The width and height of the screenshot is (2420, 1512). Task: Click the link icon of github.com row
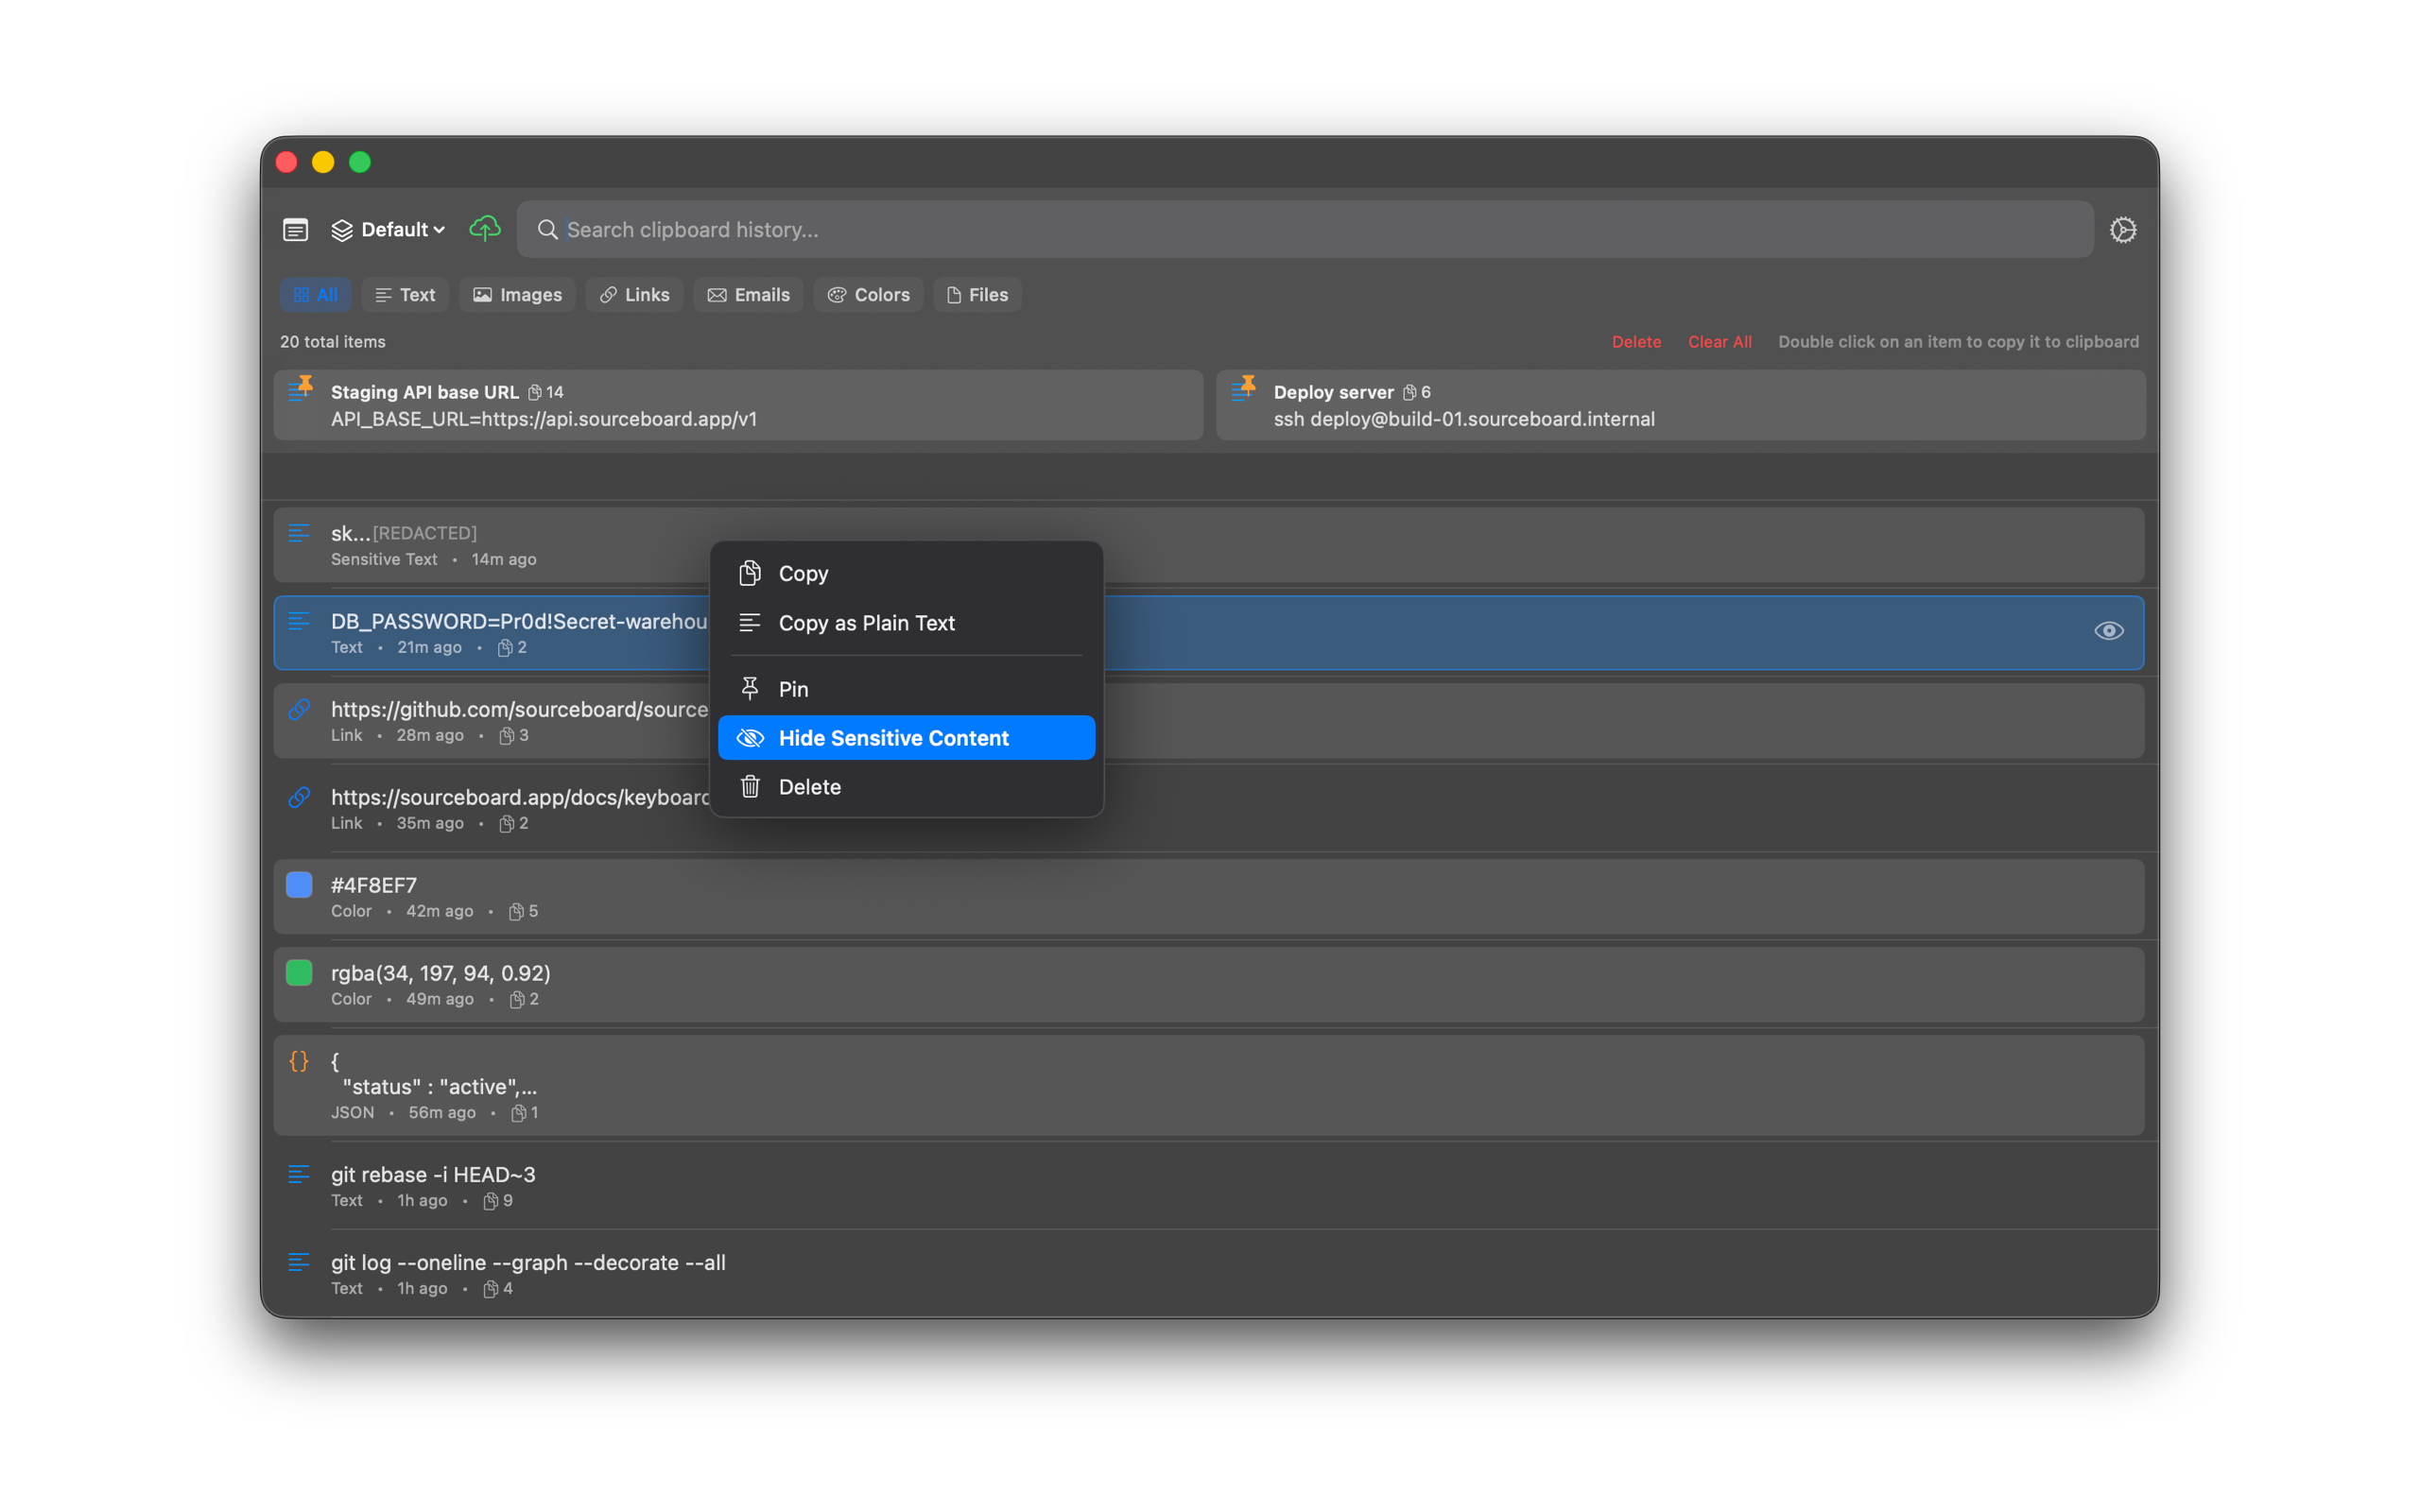pyautogui.click(x=299, y=709)
